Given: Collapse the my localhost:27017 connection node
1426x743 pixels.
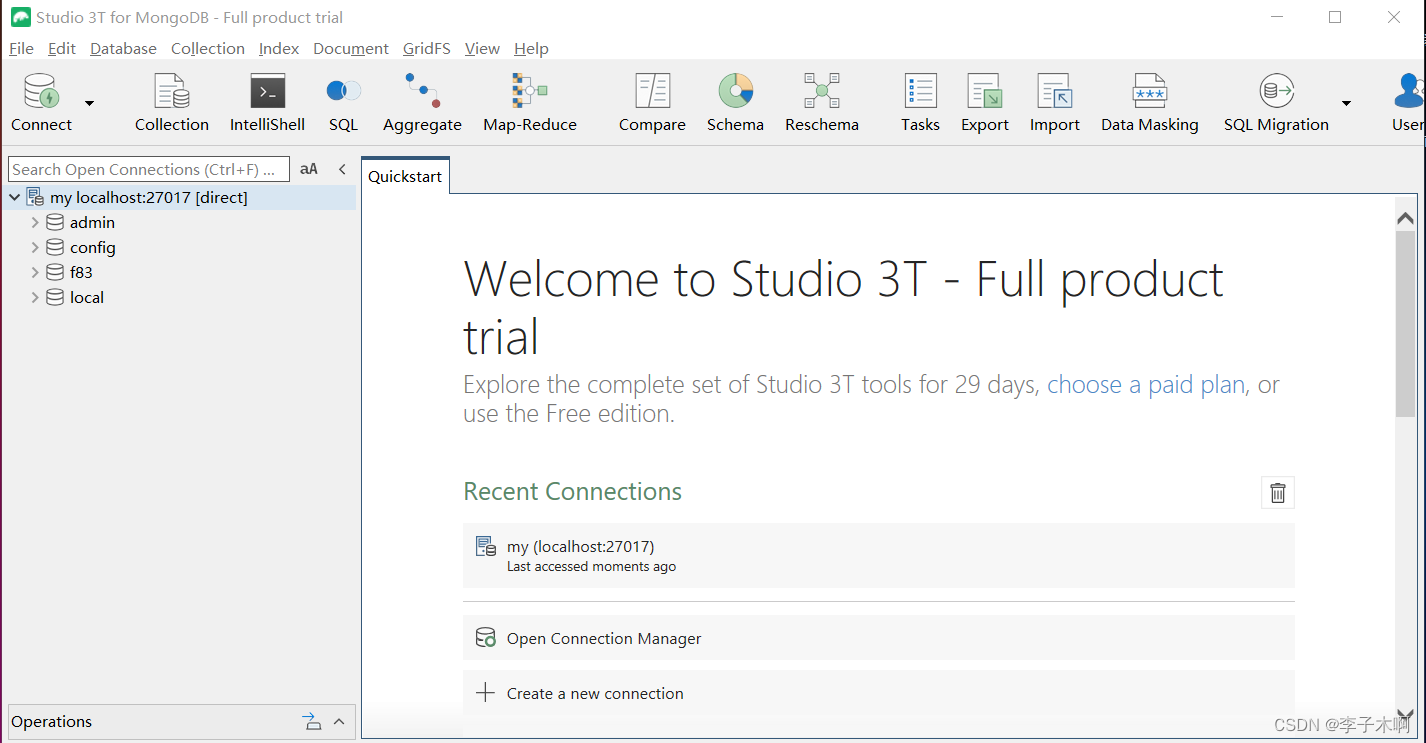Looking at the screenshot, I should tap(15, 197).
